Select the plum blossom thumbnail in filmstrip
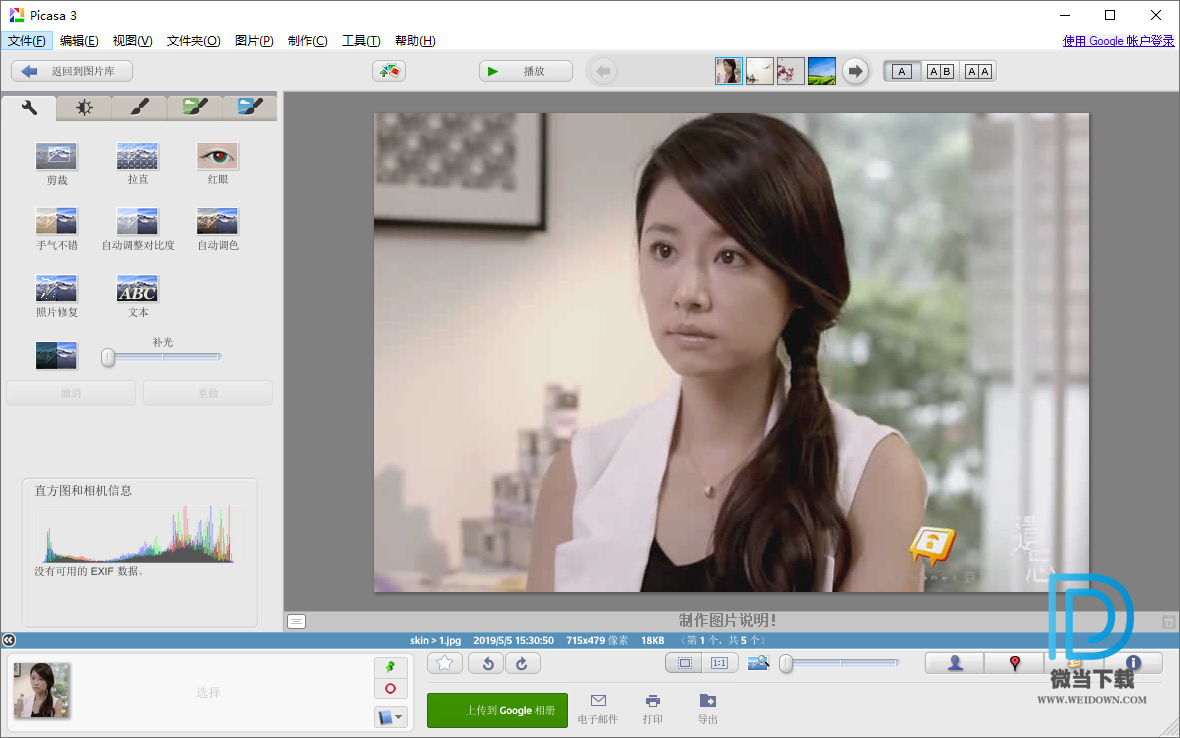Image resolution: width=1180 pixels, height=738 pixels. (790, 71)
